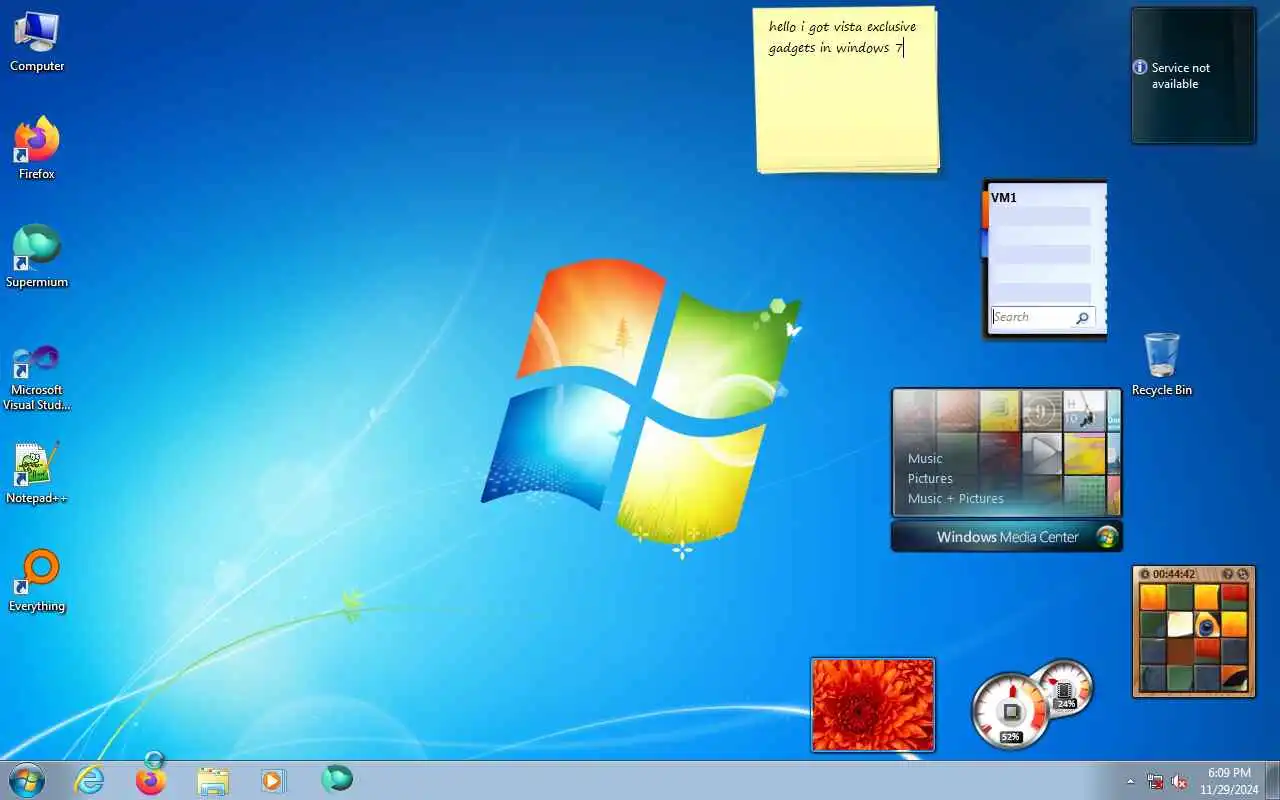Launch Internet Explorer from the taskbar

coord(90,780)
